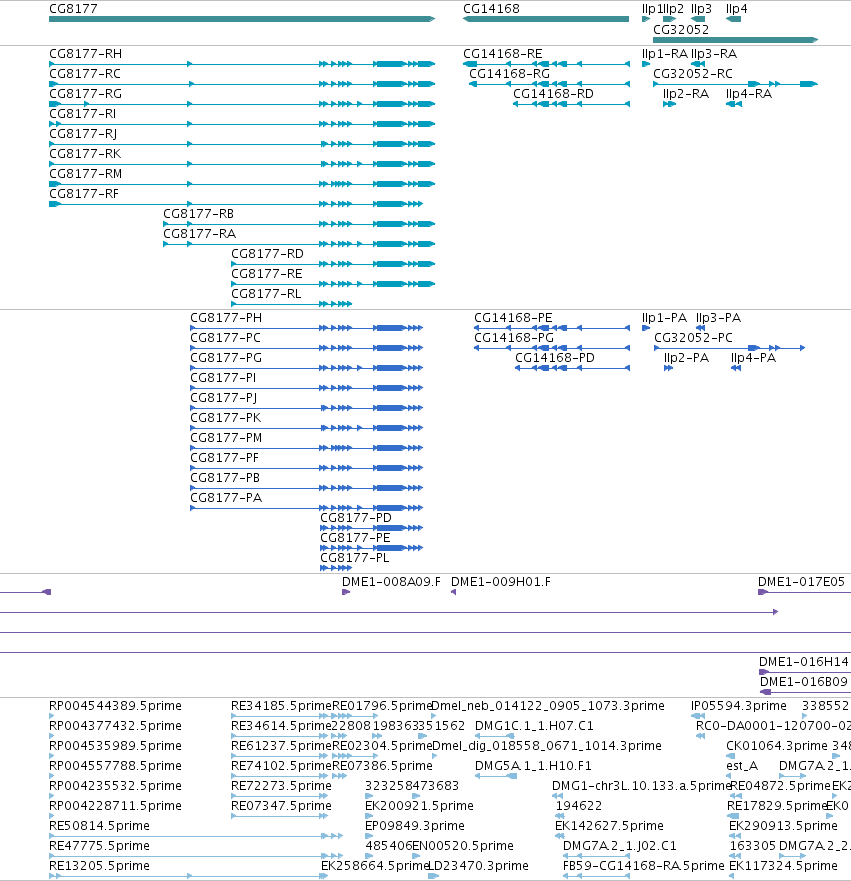Select feature DME1-016H14

click(805, 672)
